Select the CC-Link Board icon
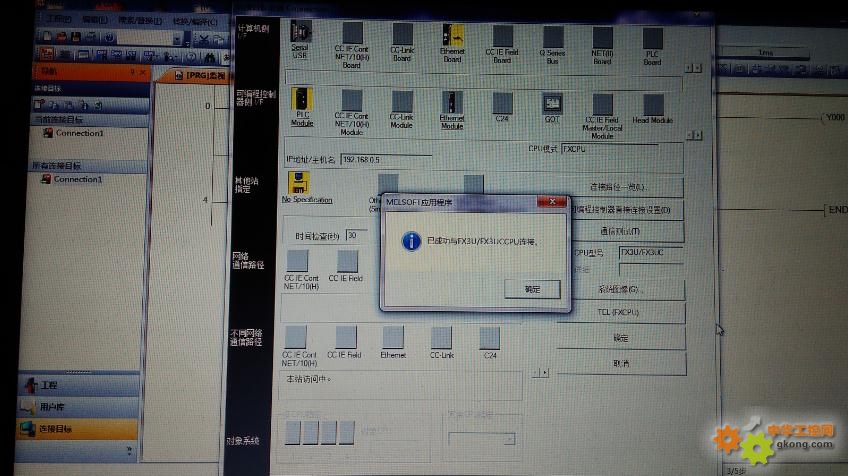The image size is (848, 476). (402, 34)
